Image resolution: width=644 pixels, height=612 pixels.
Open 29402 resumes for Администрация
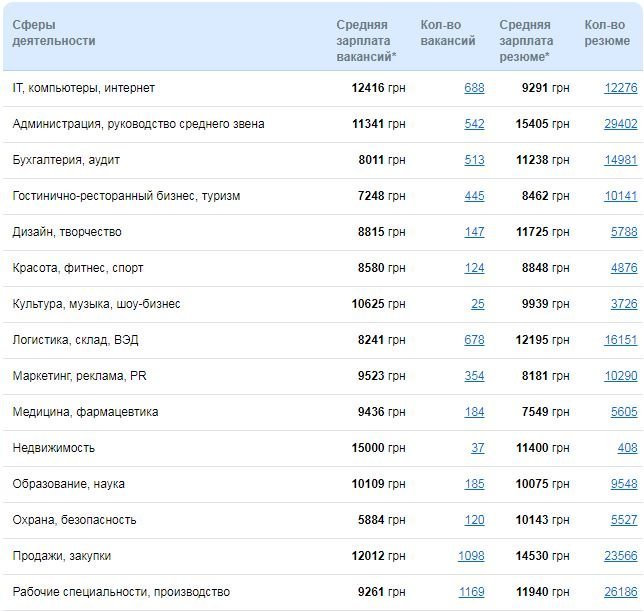tap(620, 124)
